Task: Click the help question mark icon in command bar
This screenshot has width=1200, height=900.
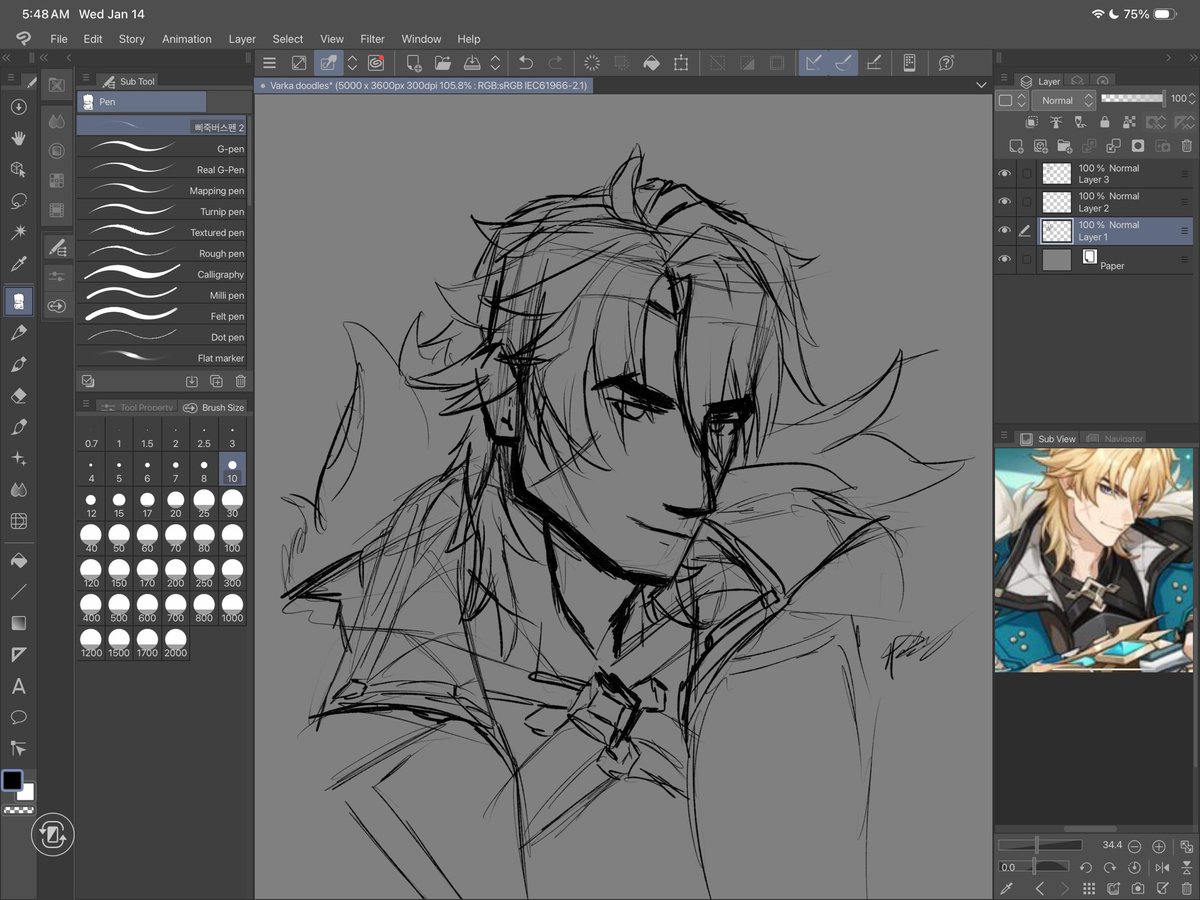Action: click(946, 63)
